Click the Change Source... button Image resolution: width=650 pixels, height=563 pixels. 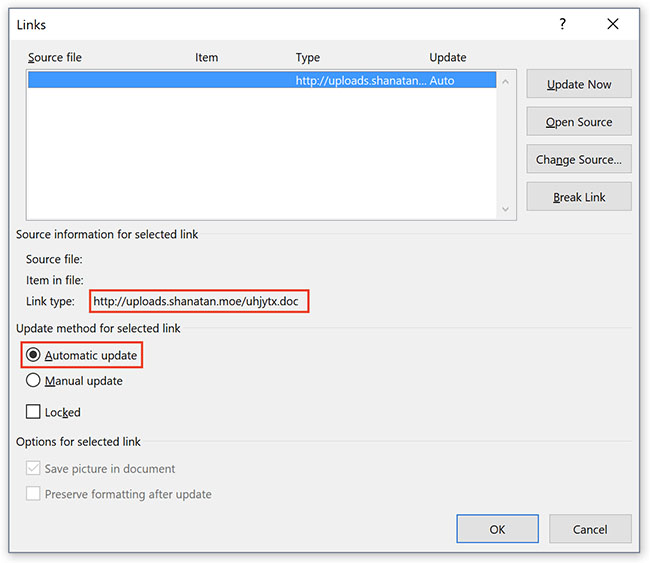point(579,160)
